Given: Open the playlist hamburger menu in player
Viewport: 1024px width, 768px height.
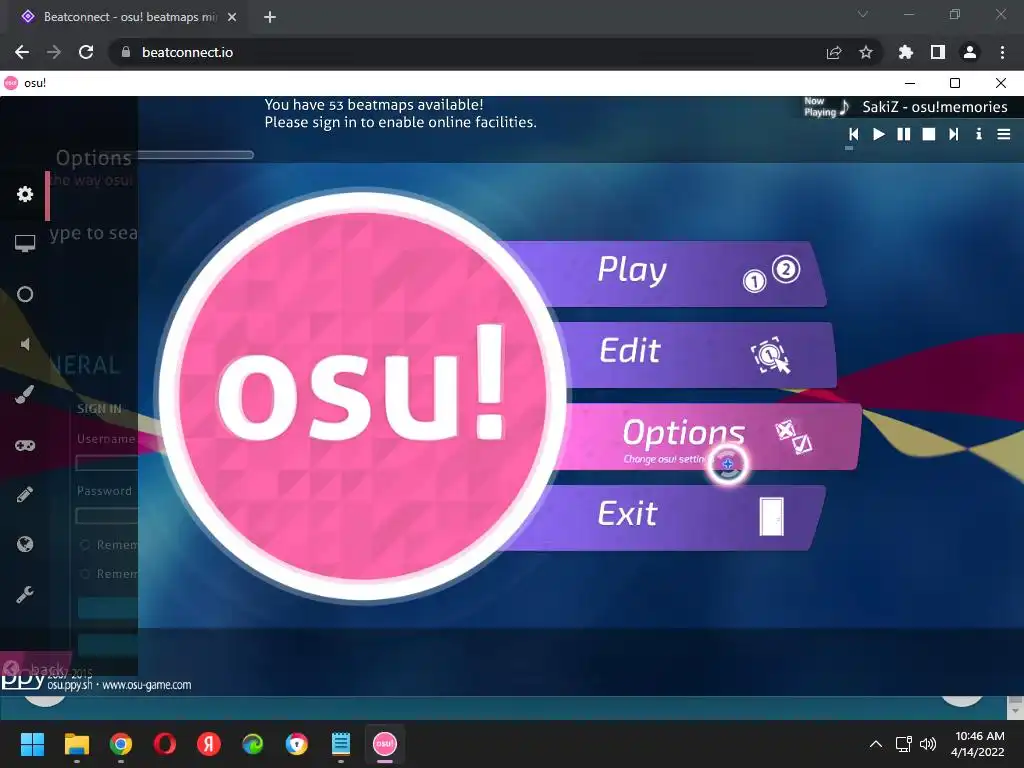Looking at the screenshot, I should click(1004, 134).
